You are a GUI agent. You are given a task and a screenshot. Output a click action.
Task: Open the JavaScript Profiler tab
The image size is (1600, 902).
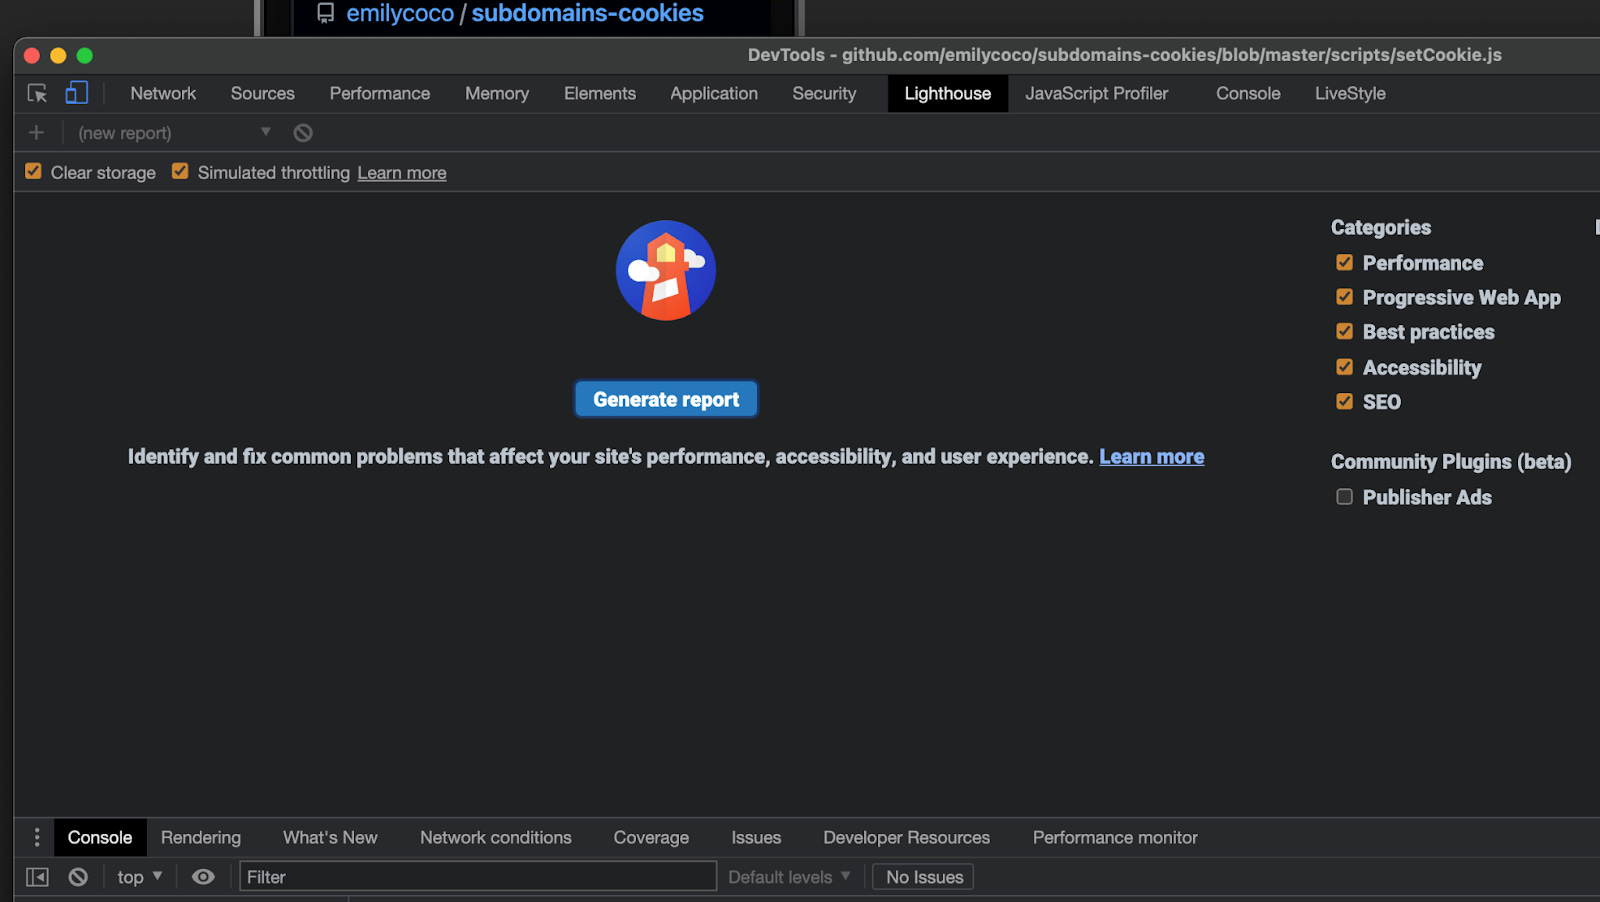(x=1096, y=93)
